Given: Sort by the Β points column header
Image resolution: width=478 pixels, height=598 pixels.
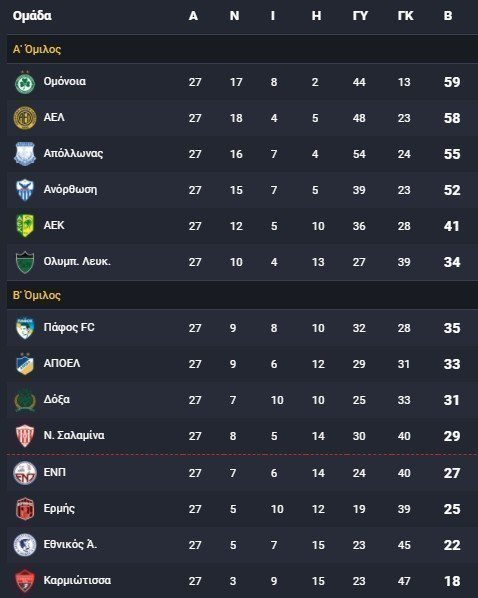Looking at the screenshot, I should click(448, 16).
